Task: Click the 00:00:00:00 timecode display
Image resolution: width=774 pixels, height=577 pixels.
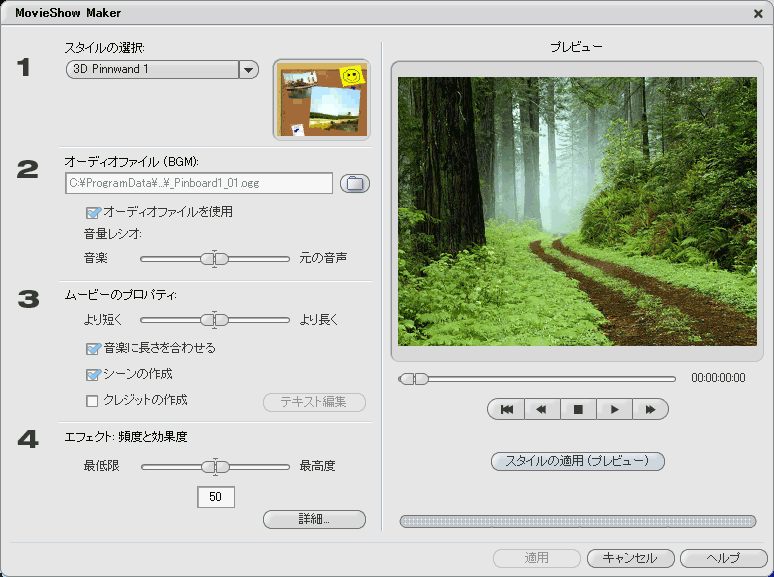Action: click(x=718, y=378)
